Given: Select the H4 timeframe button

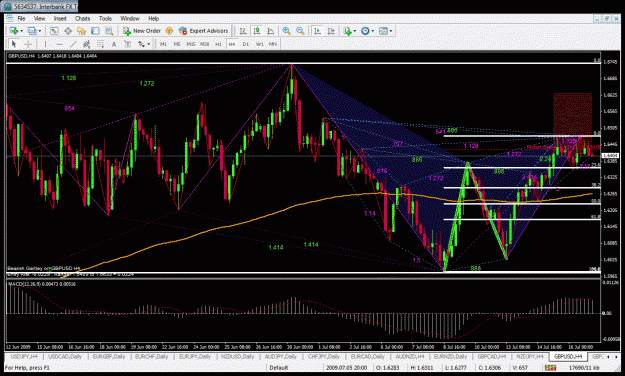Looking at the screenshot, I should point(232,44).
